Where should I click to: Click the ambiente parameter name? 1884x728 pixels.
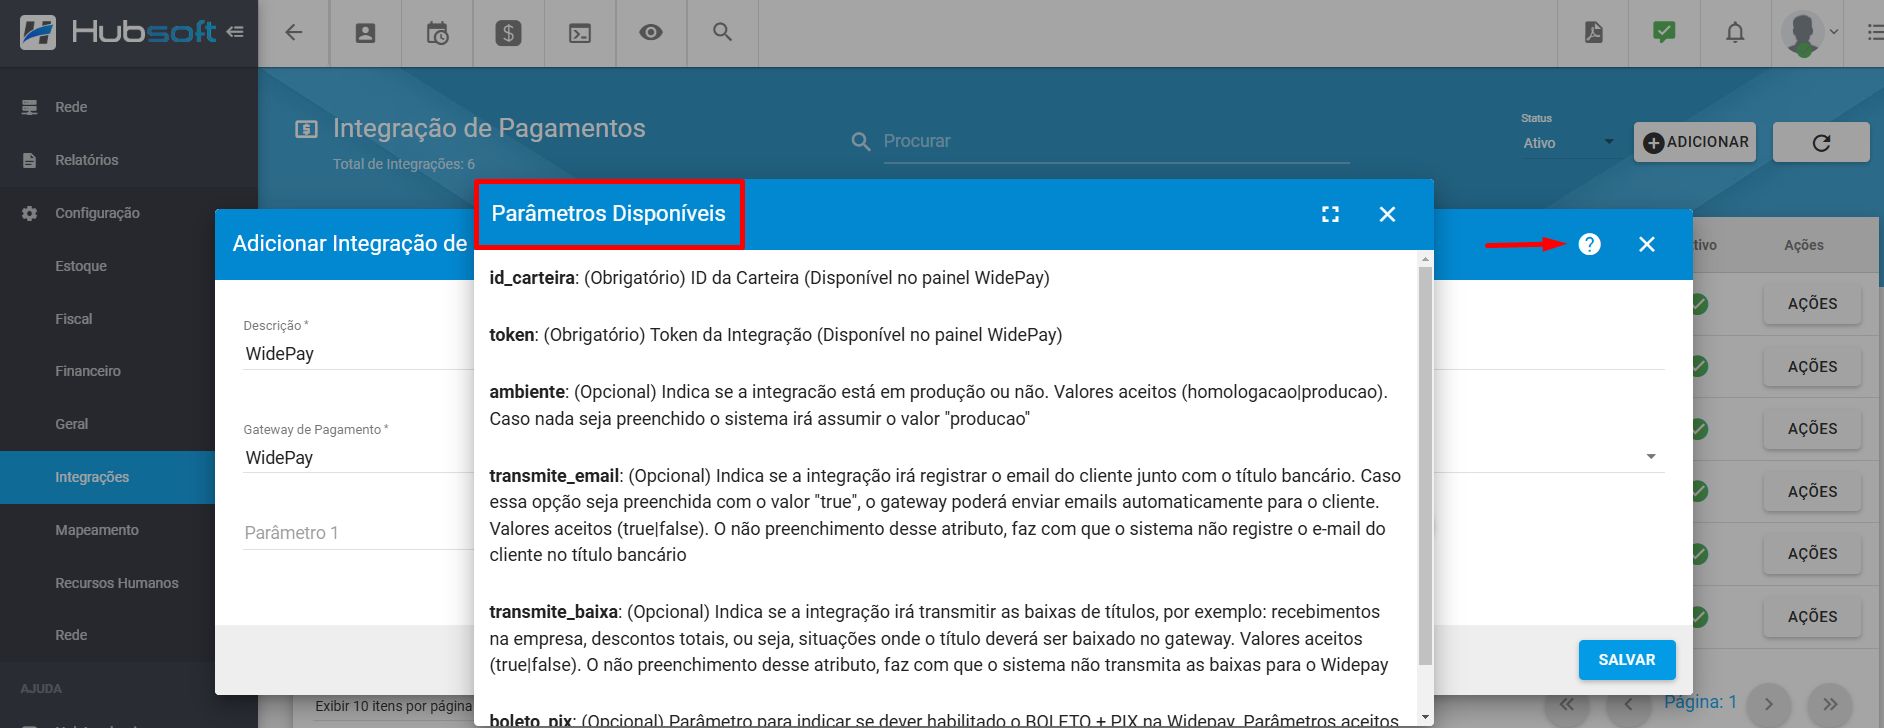528,392
